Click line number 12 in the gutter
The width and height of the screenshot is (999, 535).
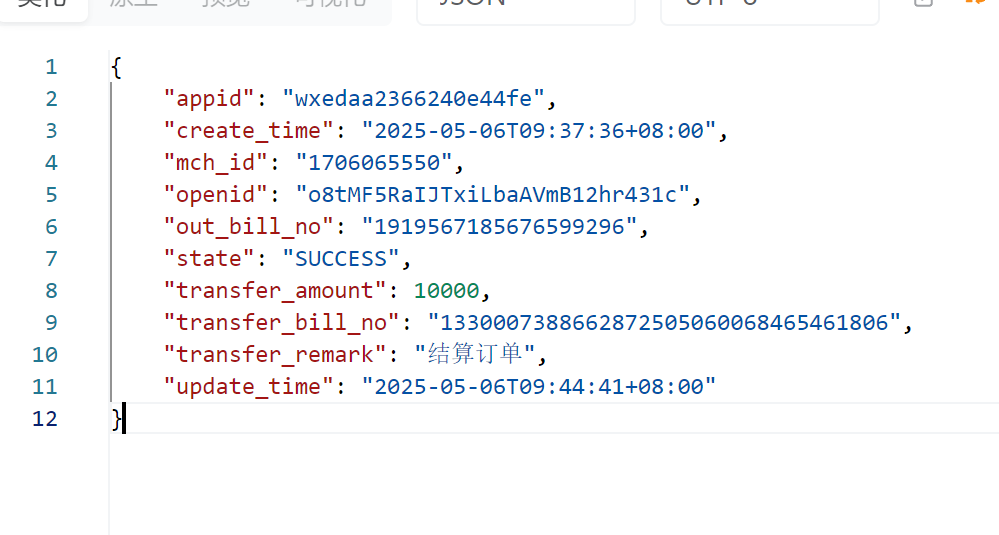[x=45, y=418]
